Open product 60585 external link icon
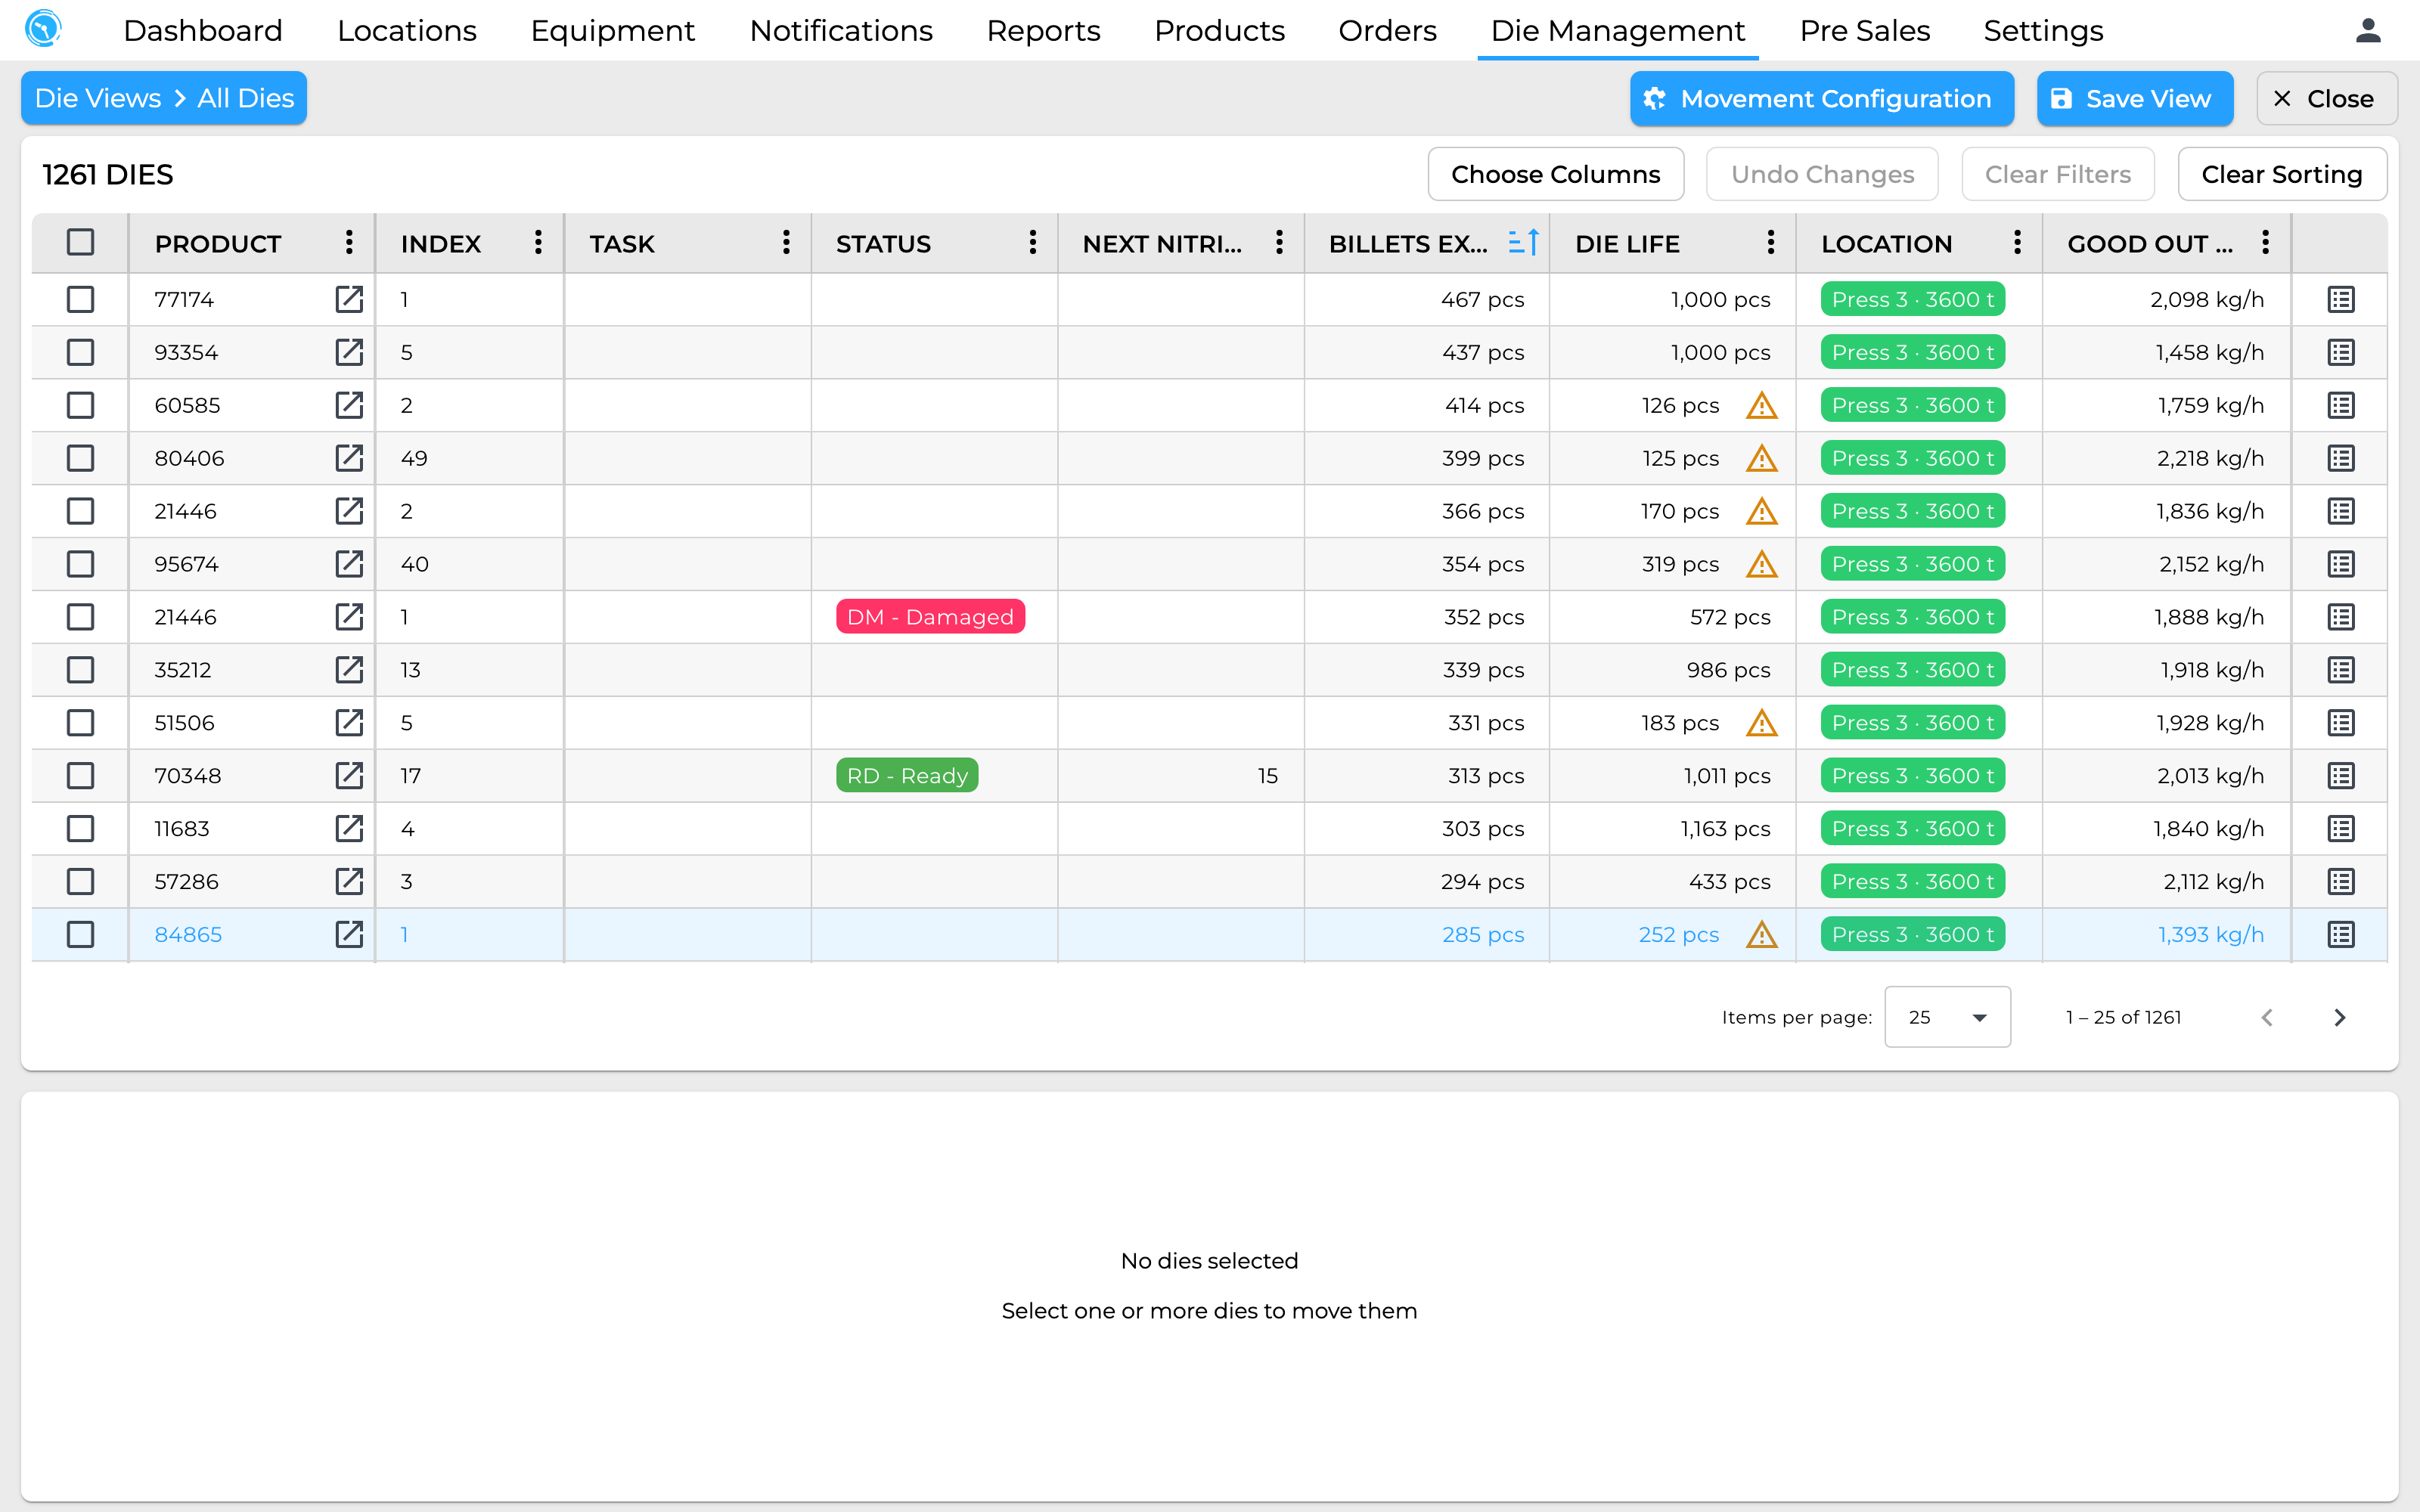The width and height of the screenshot is (2420, 1512). tap(349, 405)
